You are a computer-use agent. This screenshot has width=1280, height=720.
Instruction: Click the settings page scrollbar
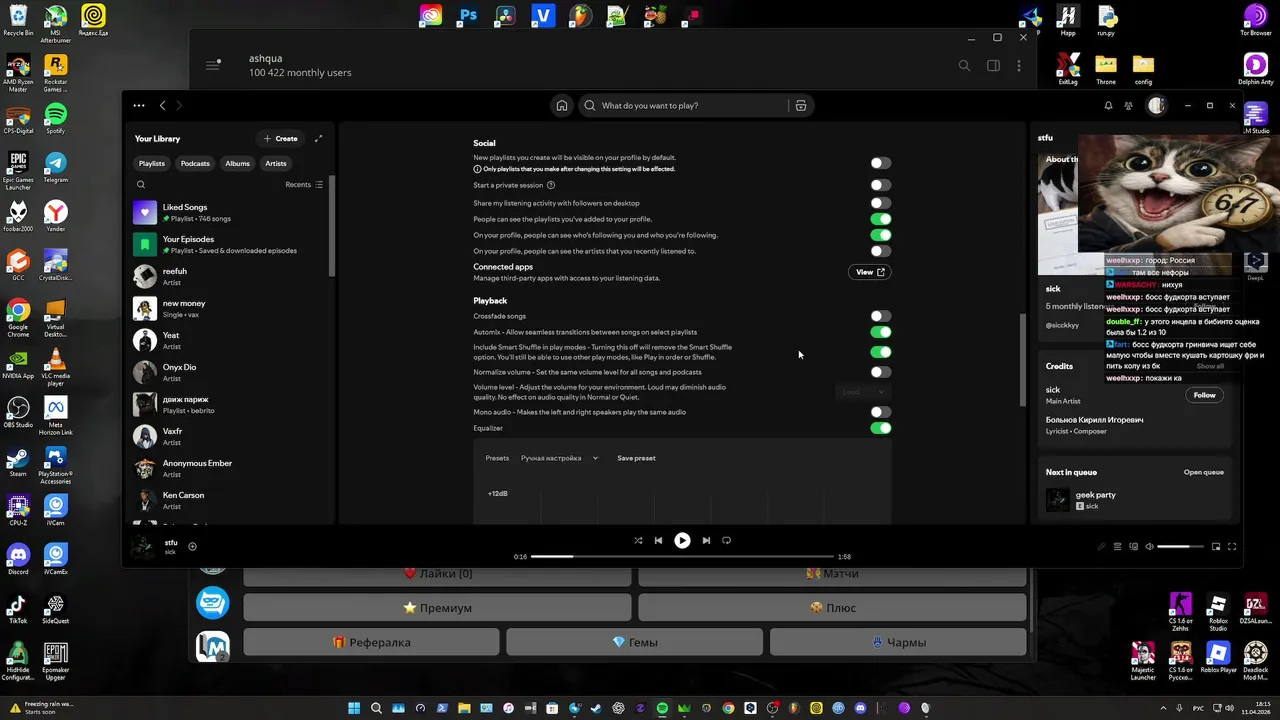[x=1021, y=360]
